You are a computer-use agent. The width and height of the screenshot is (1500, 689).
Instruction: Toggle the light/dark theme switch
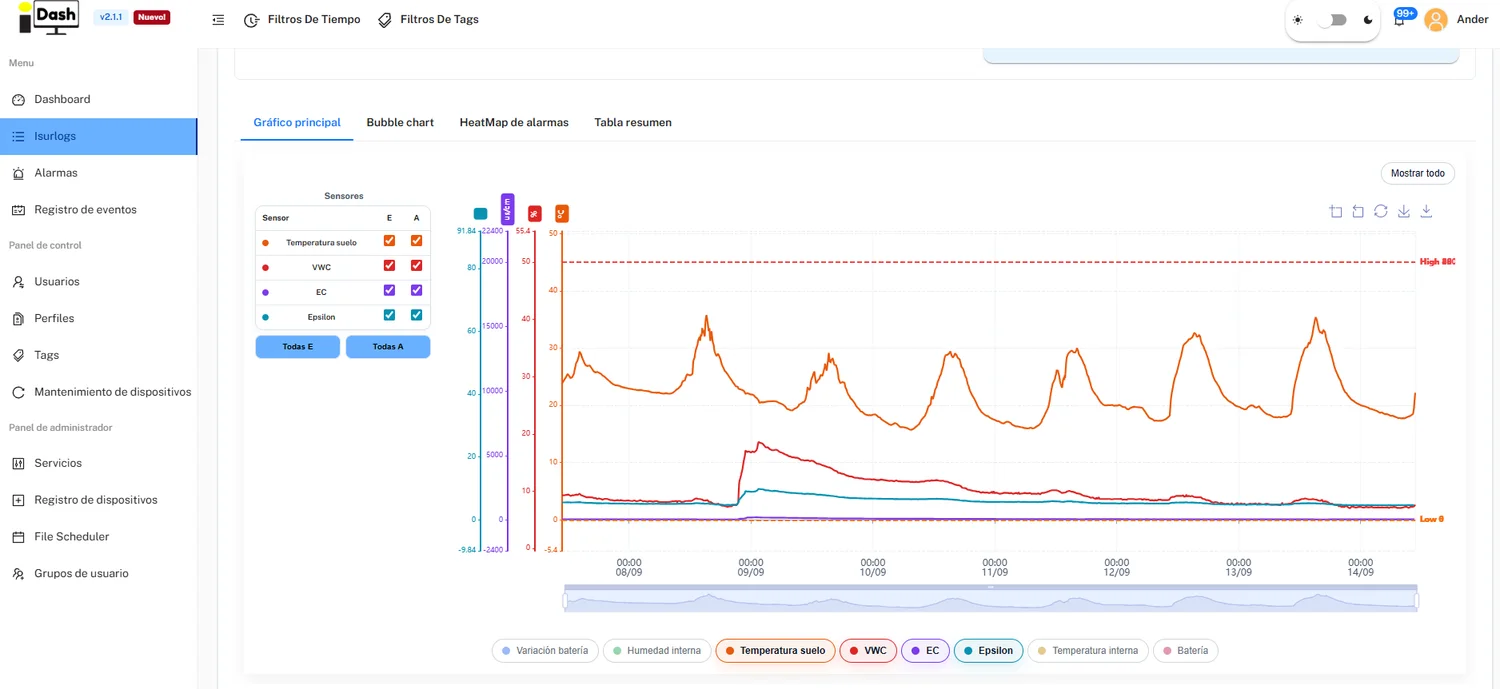point(1332,20)
